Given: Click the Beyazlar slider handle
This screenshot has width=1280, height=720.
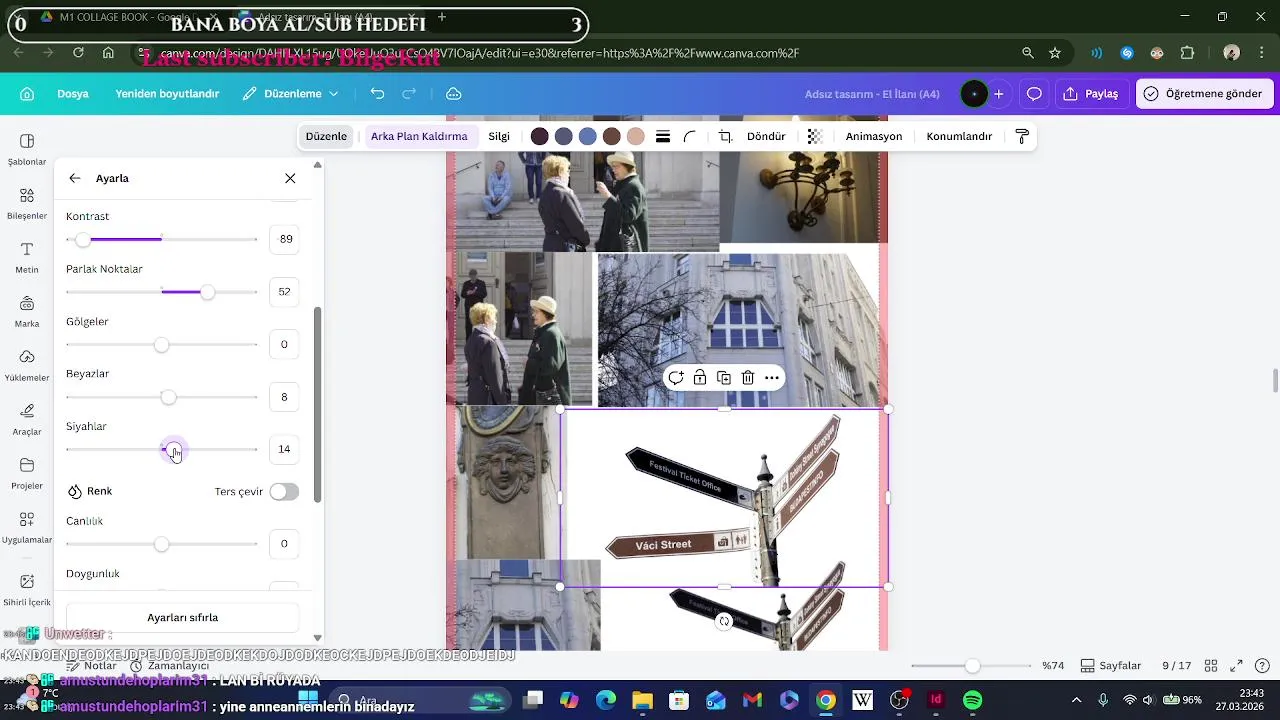Looking at the screenshot, I should [x=168, y=397].
